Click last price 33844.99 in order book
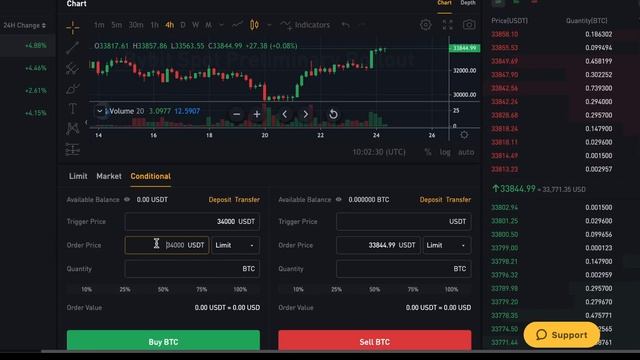The height and width of the screenshot is (360, 640). pyautogui.click(x=518, y=189)
